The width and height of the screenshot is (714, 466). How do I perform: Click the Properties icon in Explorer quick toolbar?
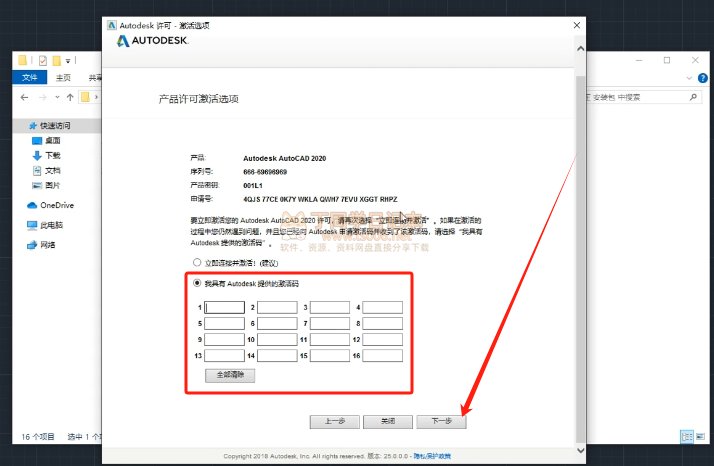point(43,60)
